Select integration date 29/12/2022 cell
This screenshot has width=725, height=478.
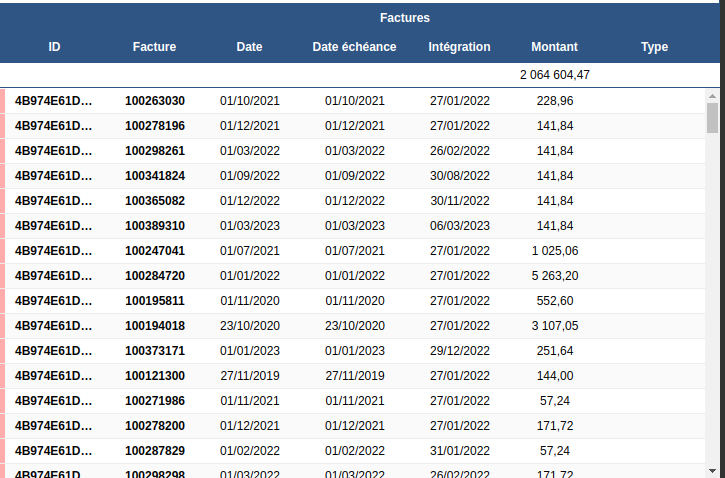459,351
